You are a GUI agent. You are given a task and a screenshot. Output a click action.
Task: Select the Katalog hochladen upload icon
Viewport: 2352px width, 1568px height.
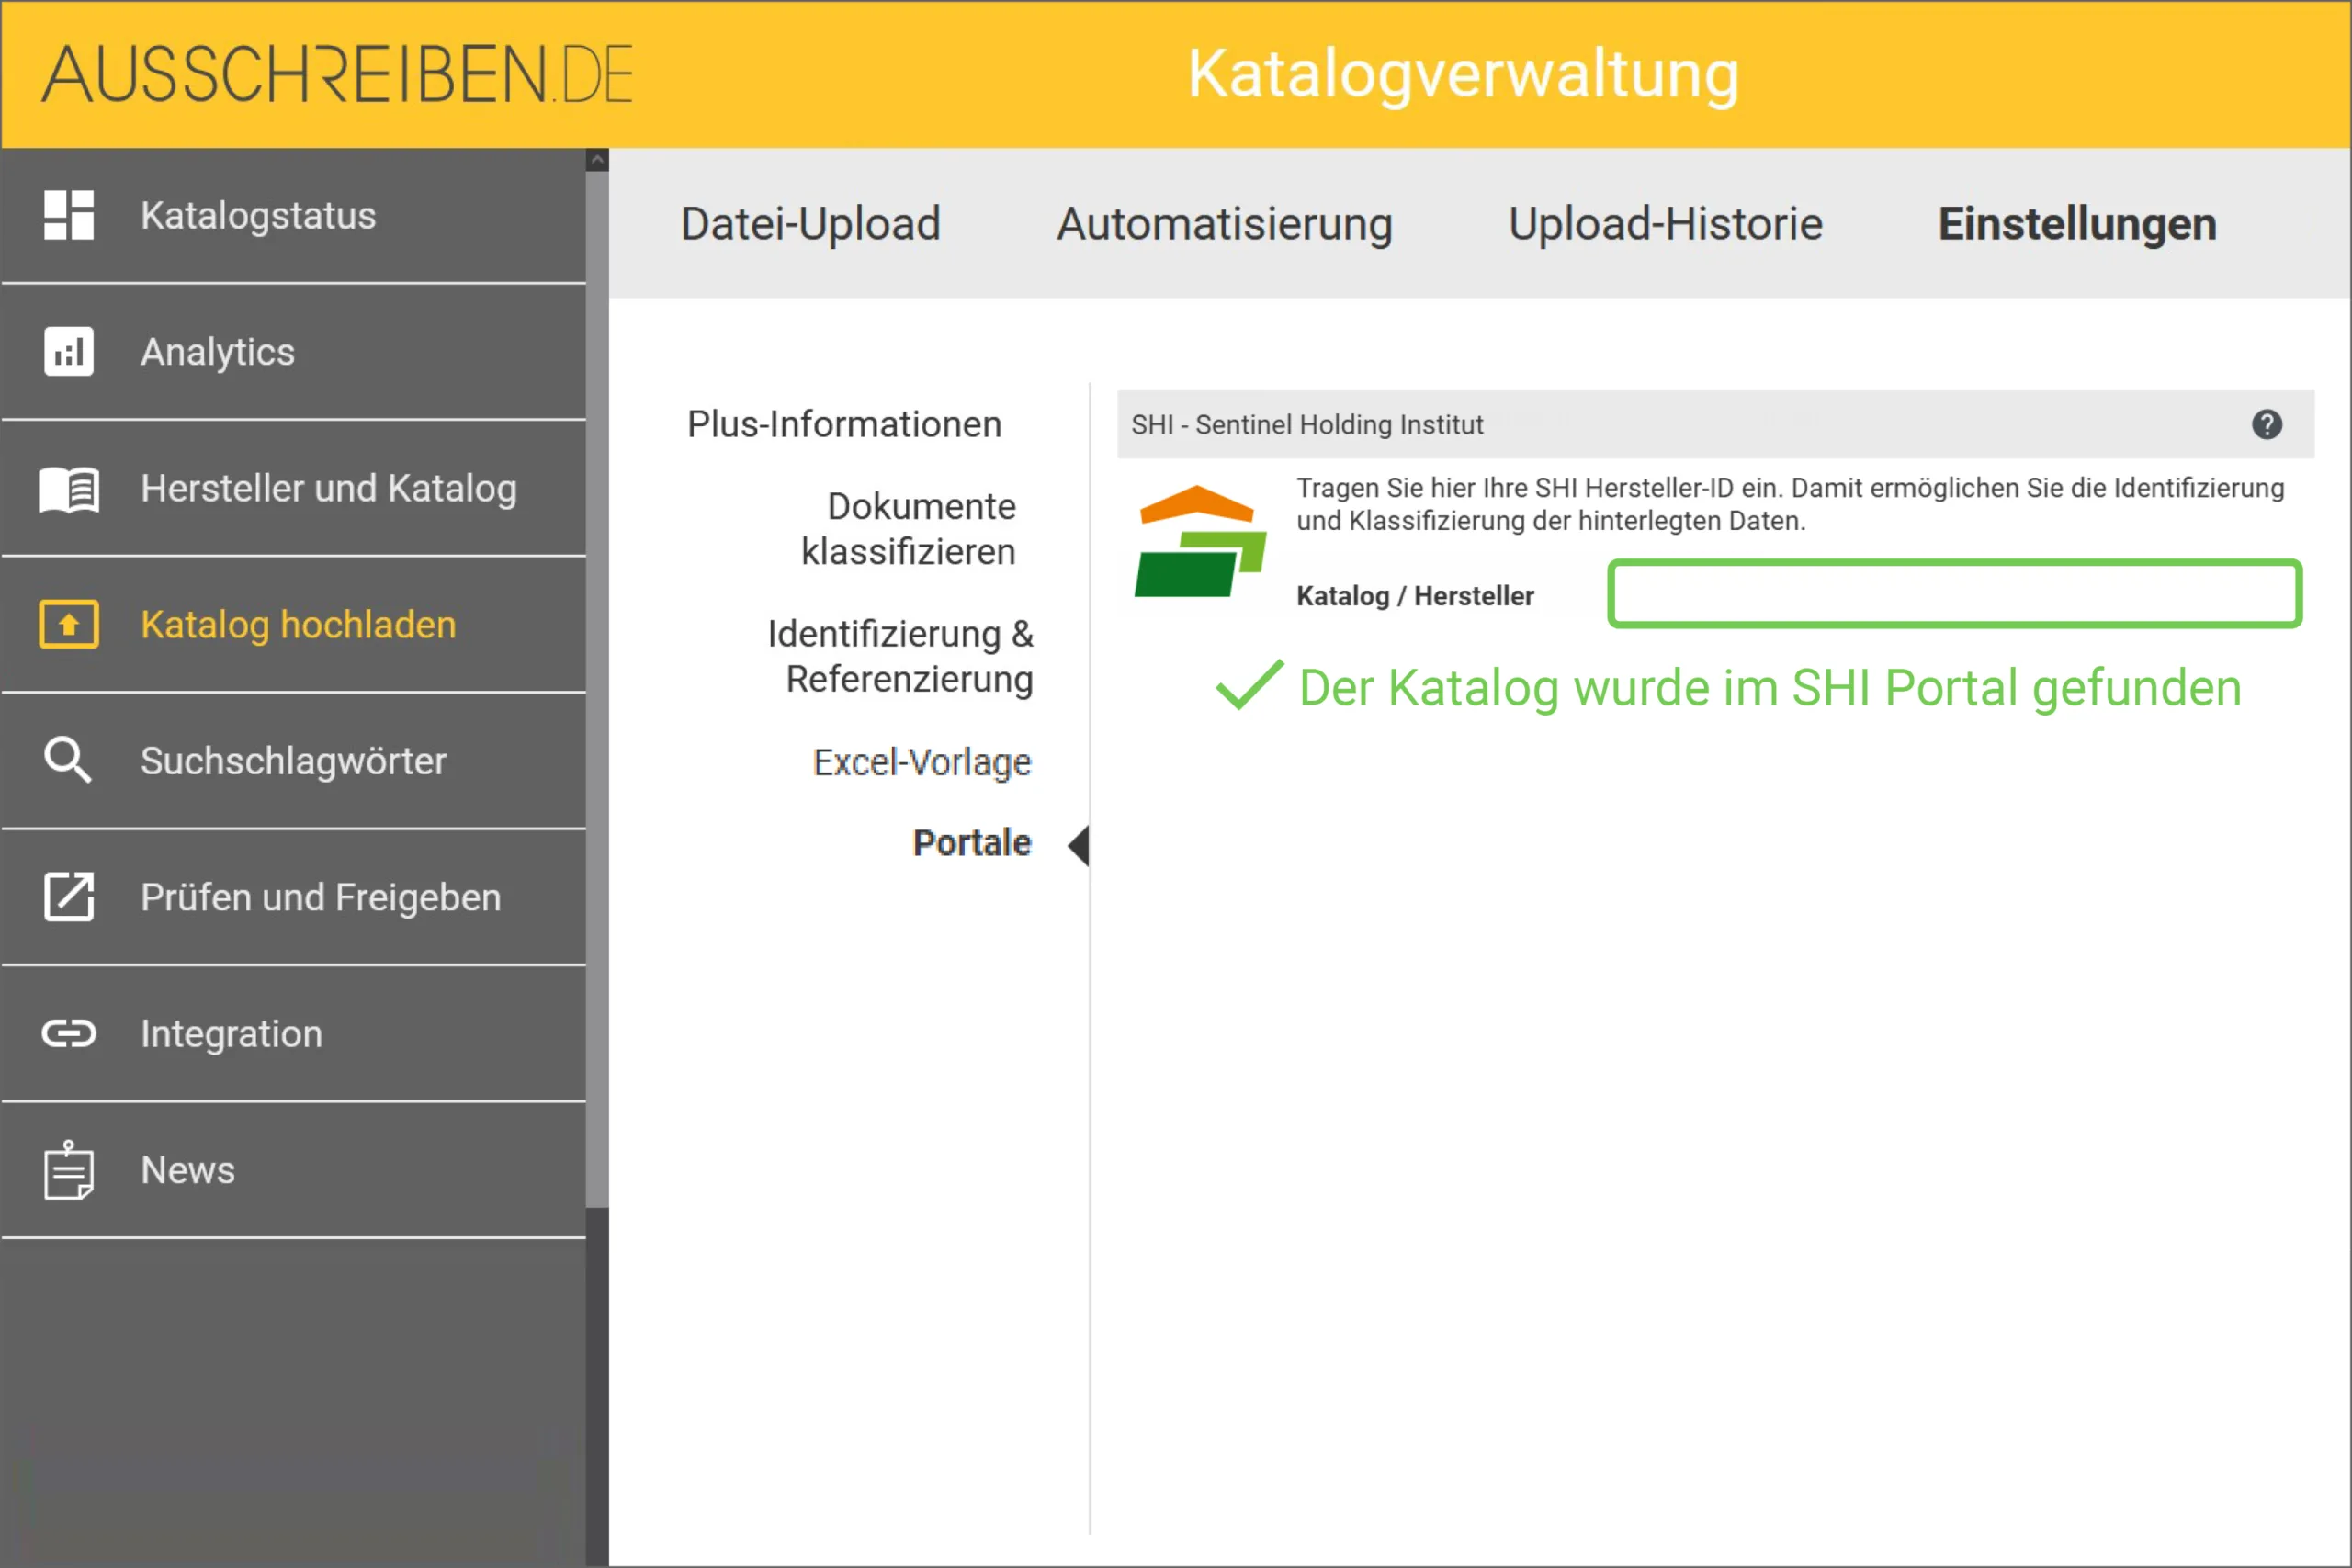coord(67,623)
